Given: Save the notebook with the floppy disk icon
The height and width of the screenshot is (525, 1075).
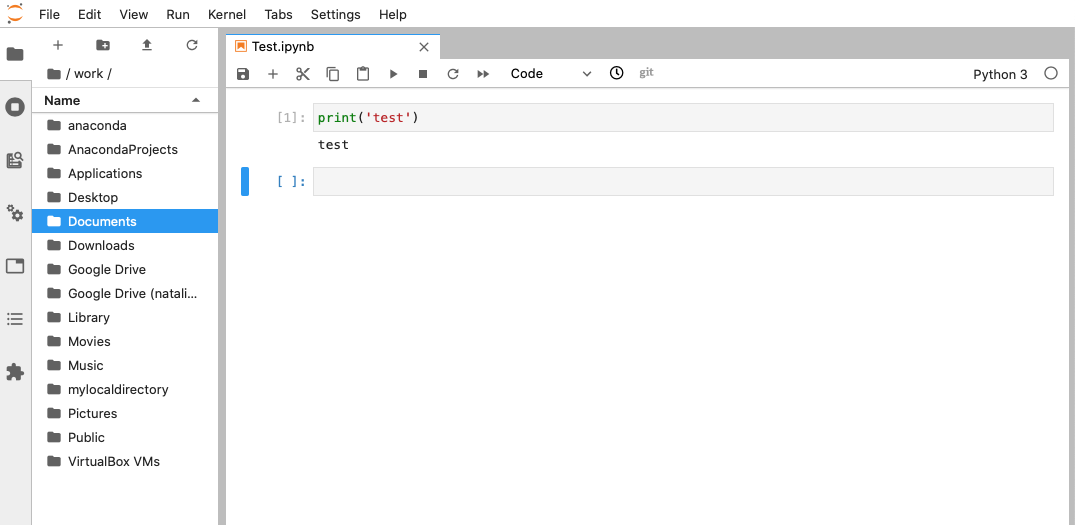Looking at the screenshot, I should 243,74.
